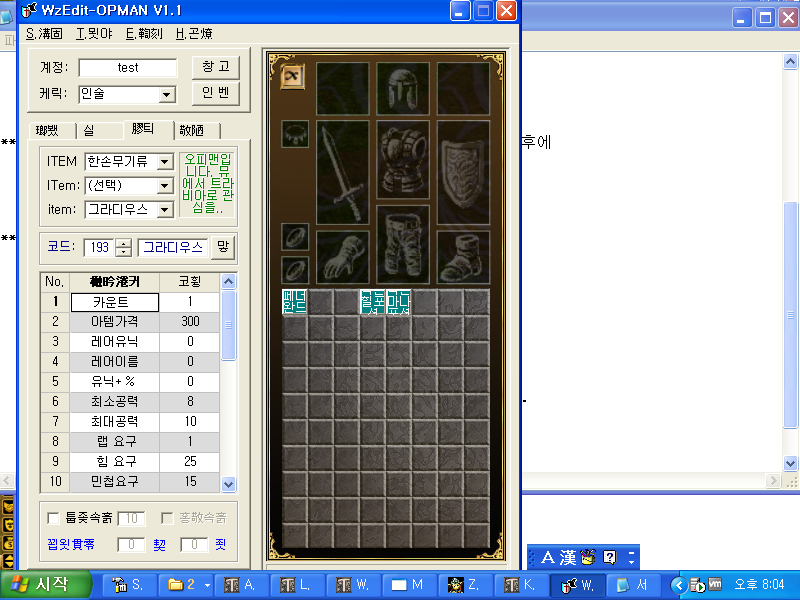Open the ITem dropdown showing (선택)
The image size is (800, 600).
164,186
